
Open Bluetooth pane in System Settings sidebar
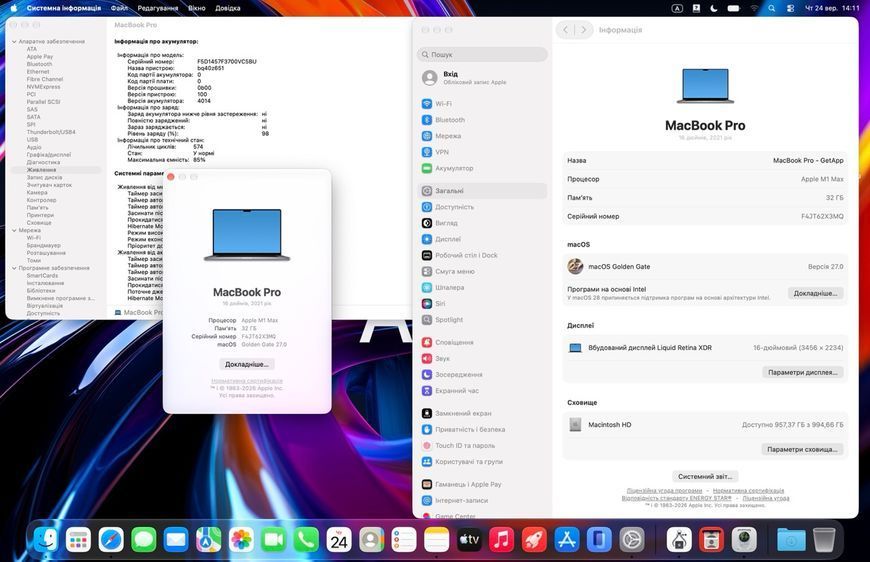(482, 120)
